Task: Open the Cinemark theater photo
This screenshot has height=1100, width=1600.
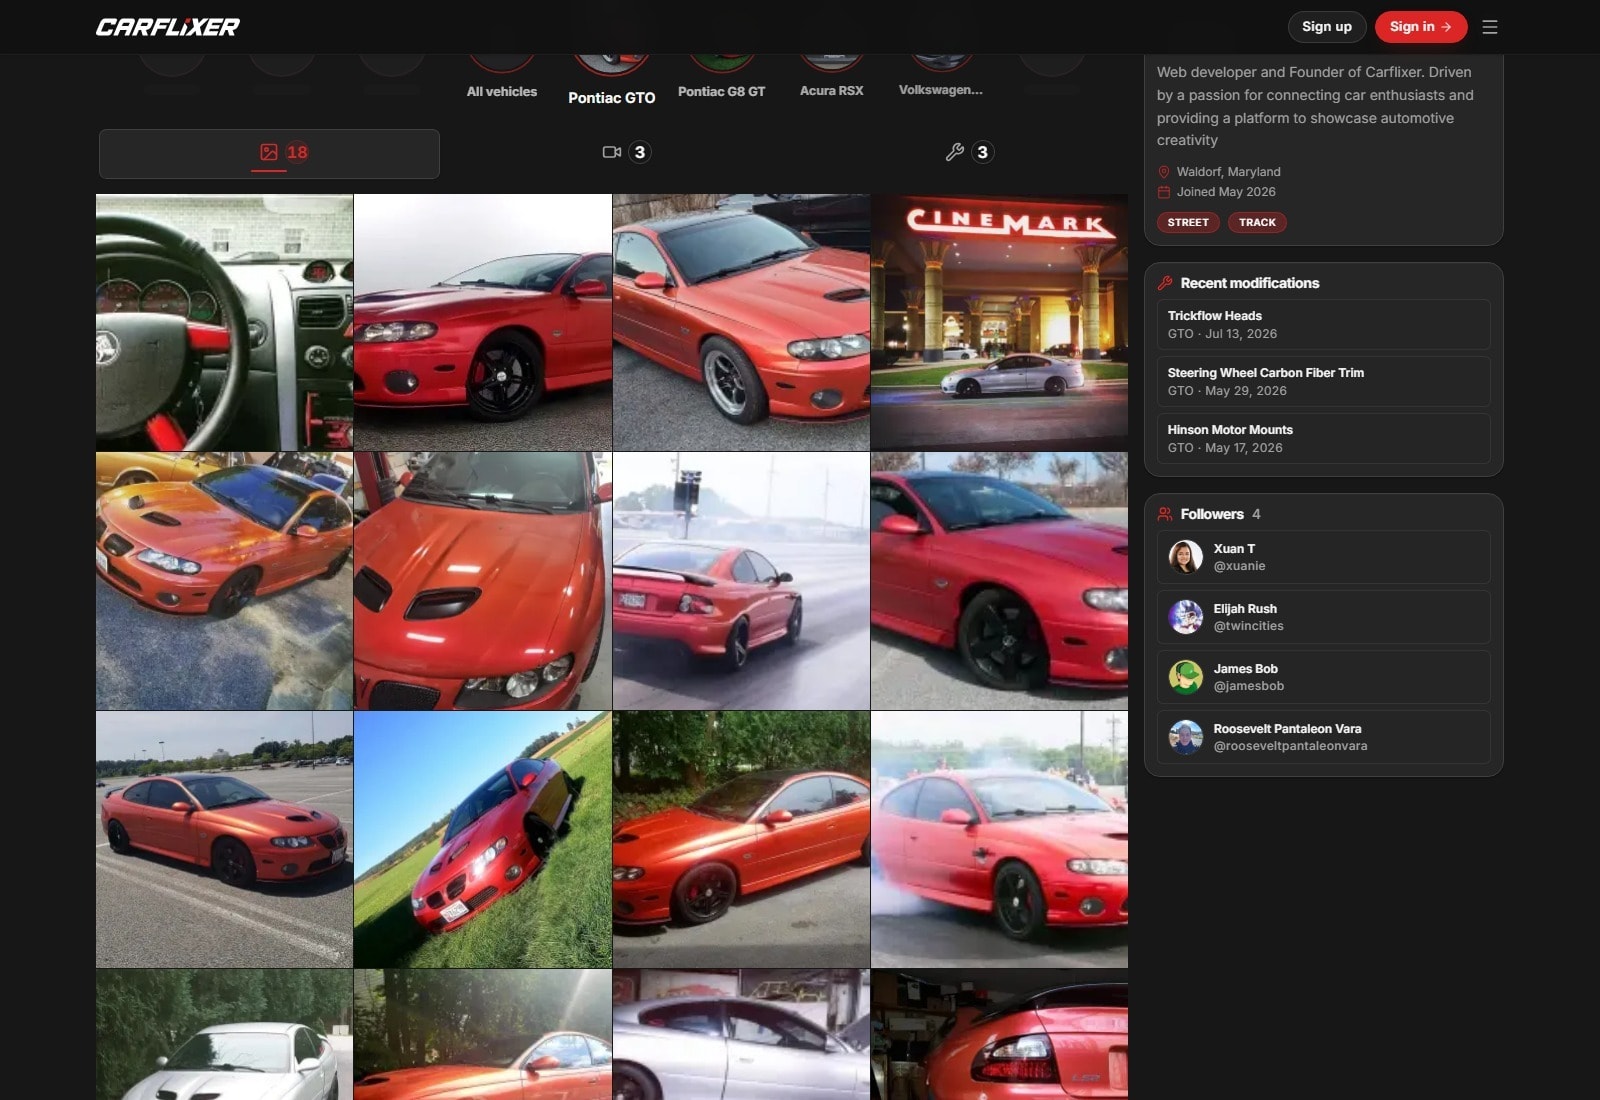Action: click(x=999, y=322)
